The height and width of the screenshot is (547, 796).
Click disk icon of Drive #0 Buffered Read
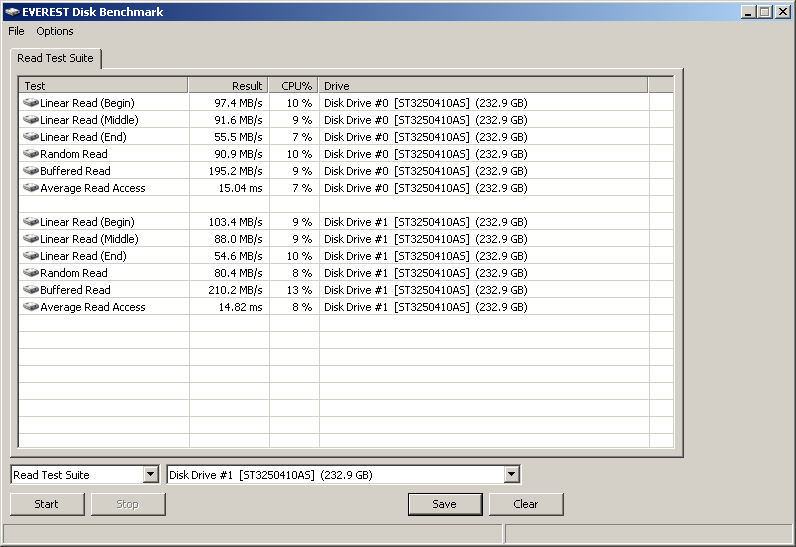(31, 170)
